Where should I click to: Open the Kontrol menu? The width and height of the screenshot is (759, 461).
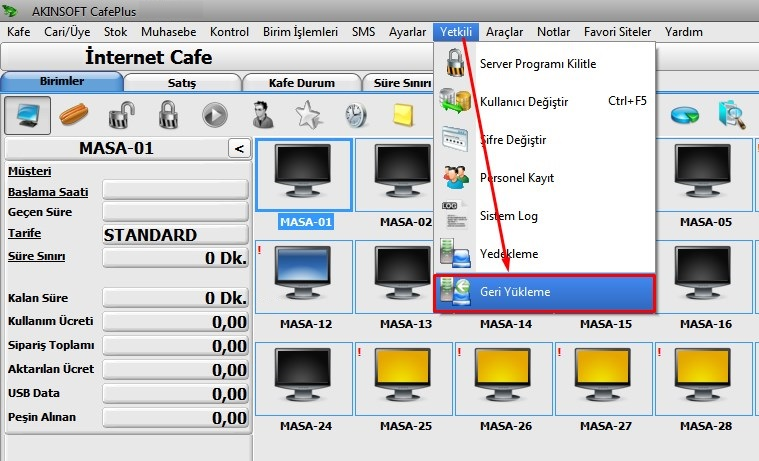pyautogui.click(x=229, y=32)
